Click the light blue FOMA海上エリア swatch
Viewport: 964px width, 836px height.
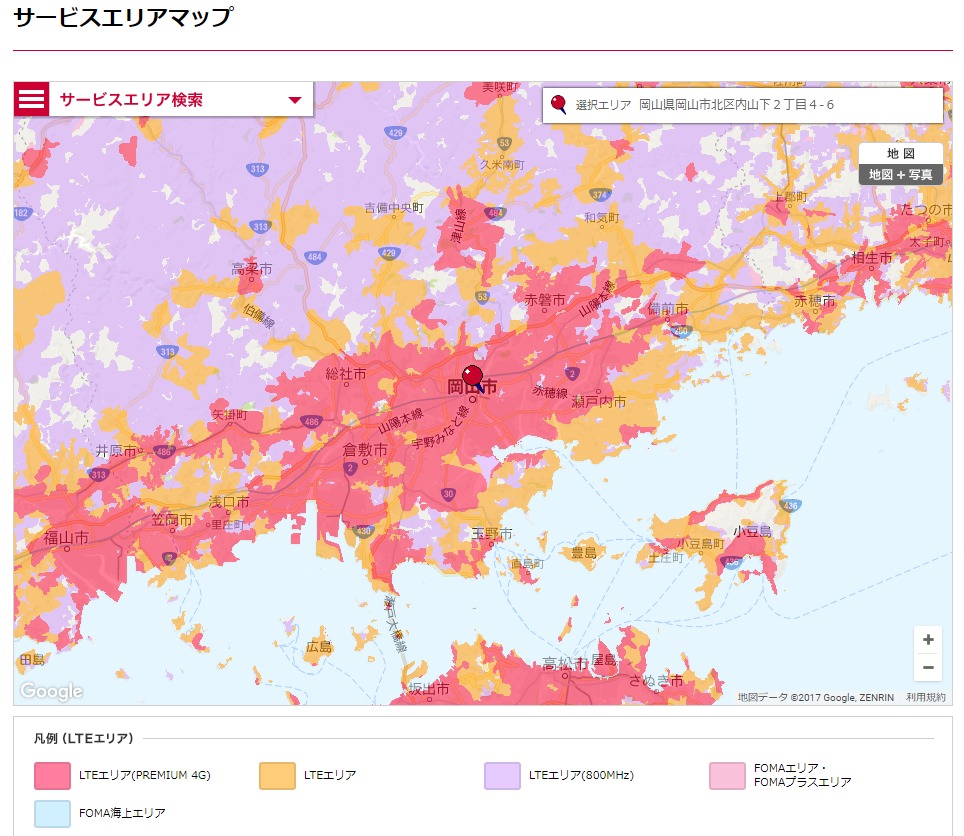[52, 814]
